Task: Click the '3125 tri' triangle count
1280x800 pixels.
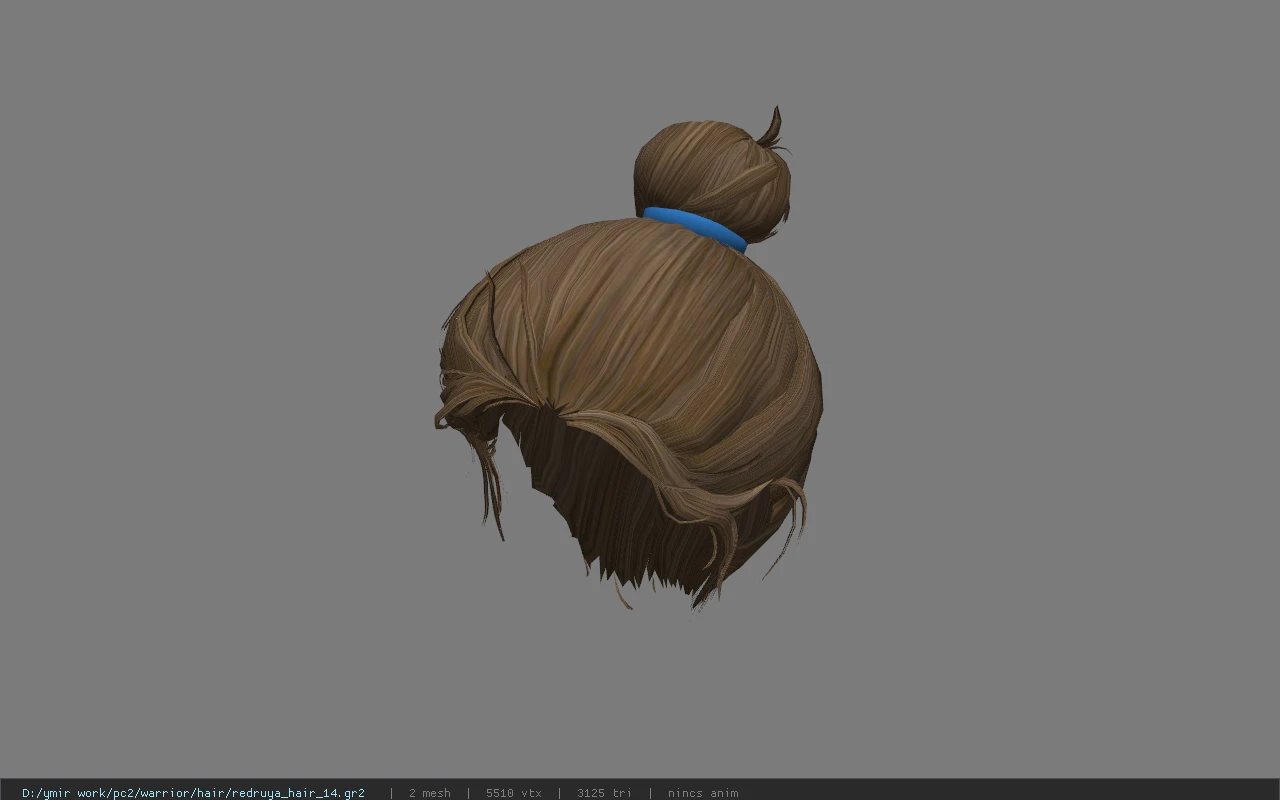Action: [x=604, y=793]
